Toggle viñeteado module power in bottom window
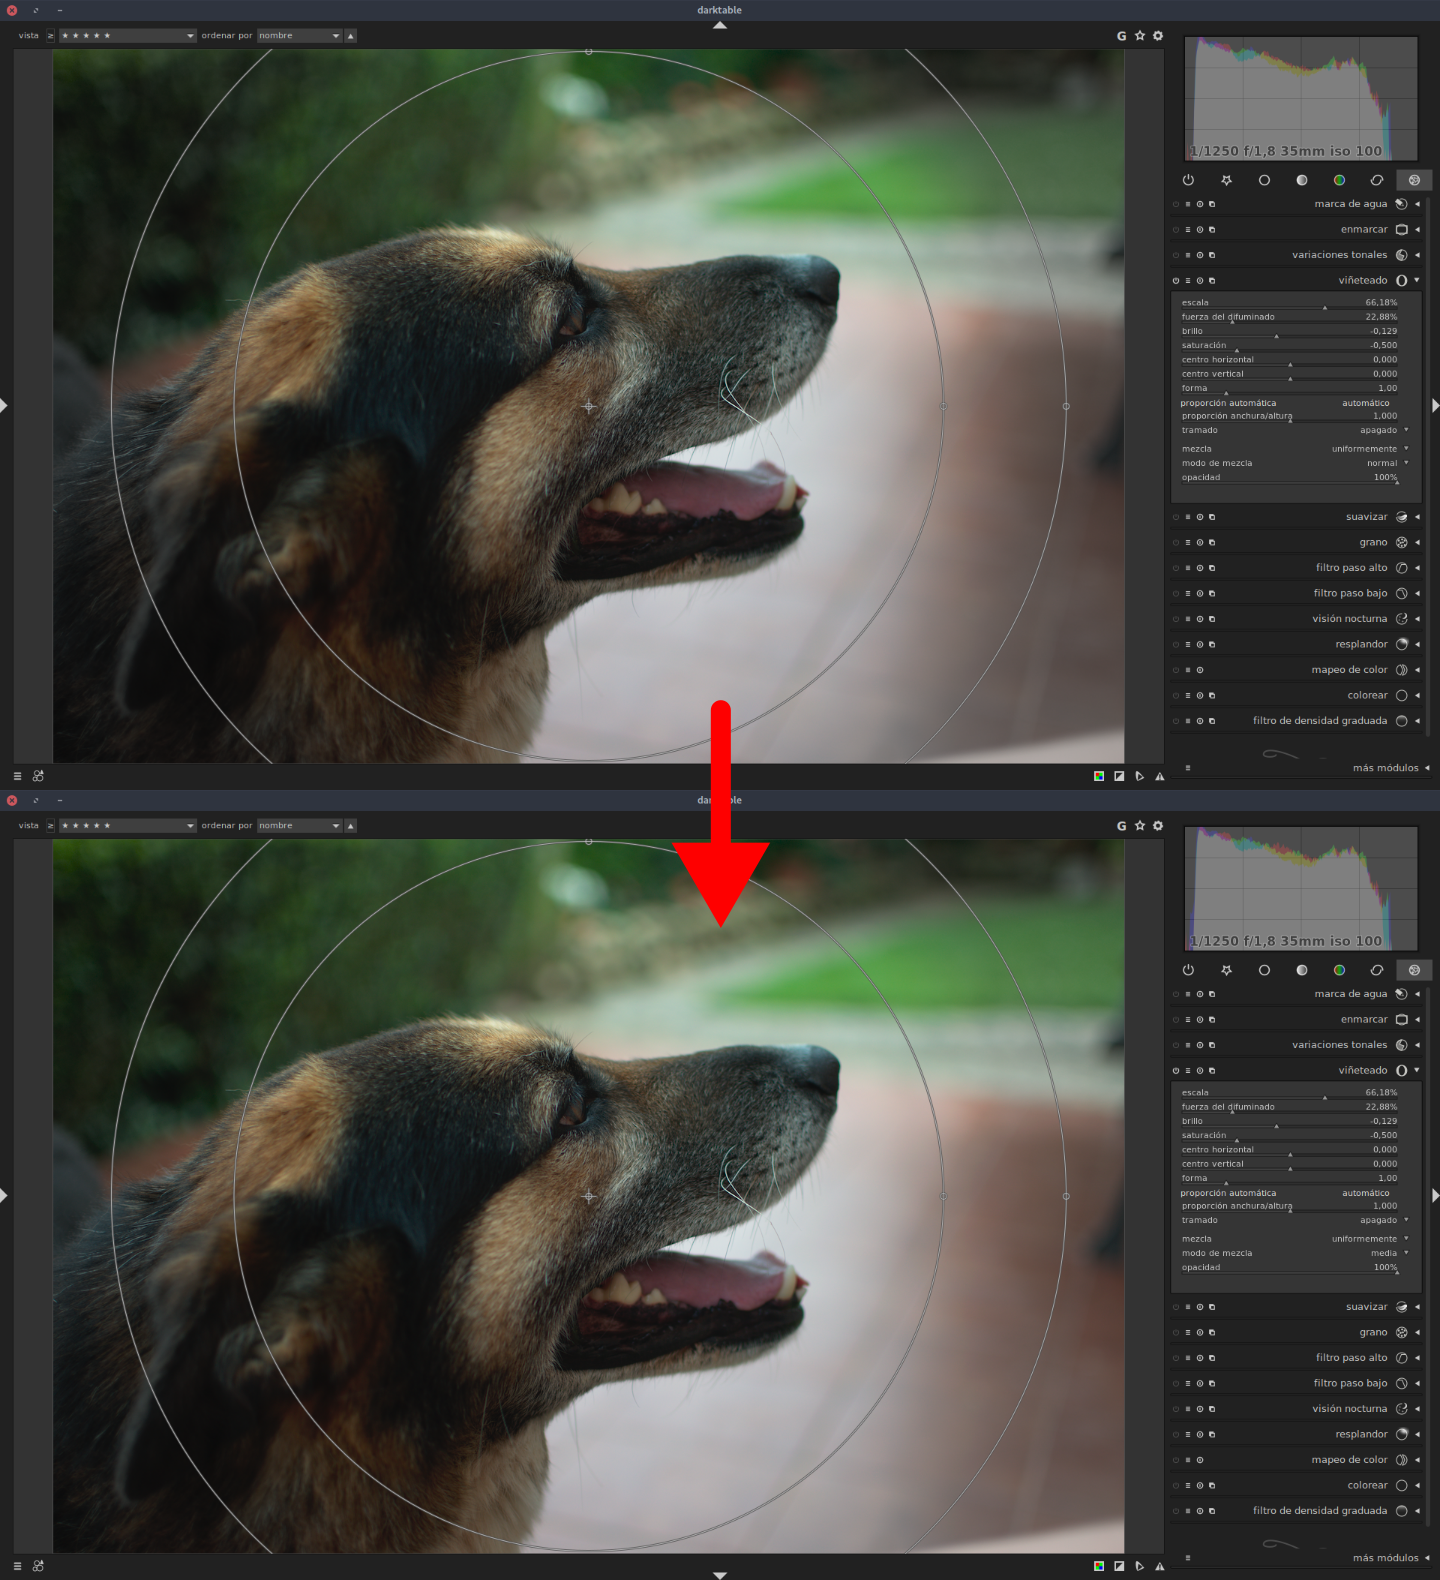This screenshot has width=1440, height=1580. point(1176,1071)
